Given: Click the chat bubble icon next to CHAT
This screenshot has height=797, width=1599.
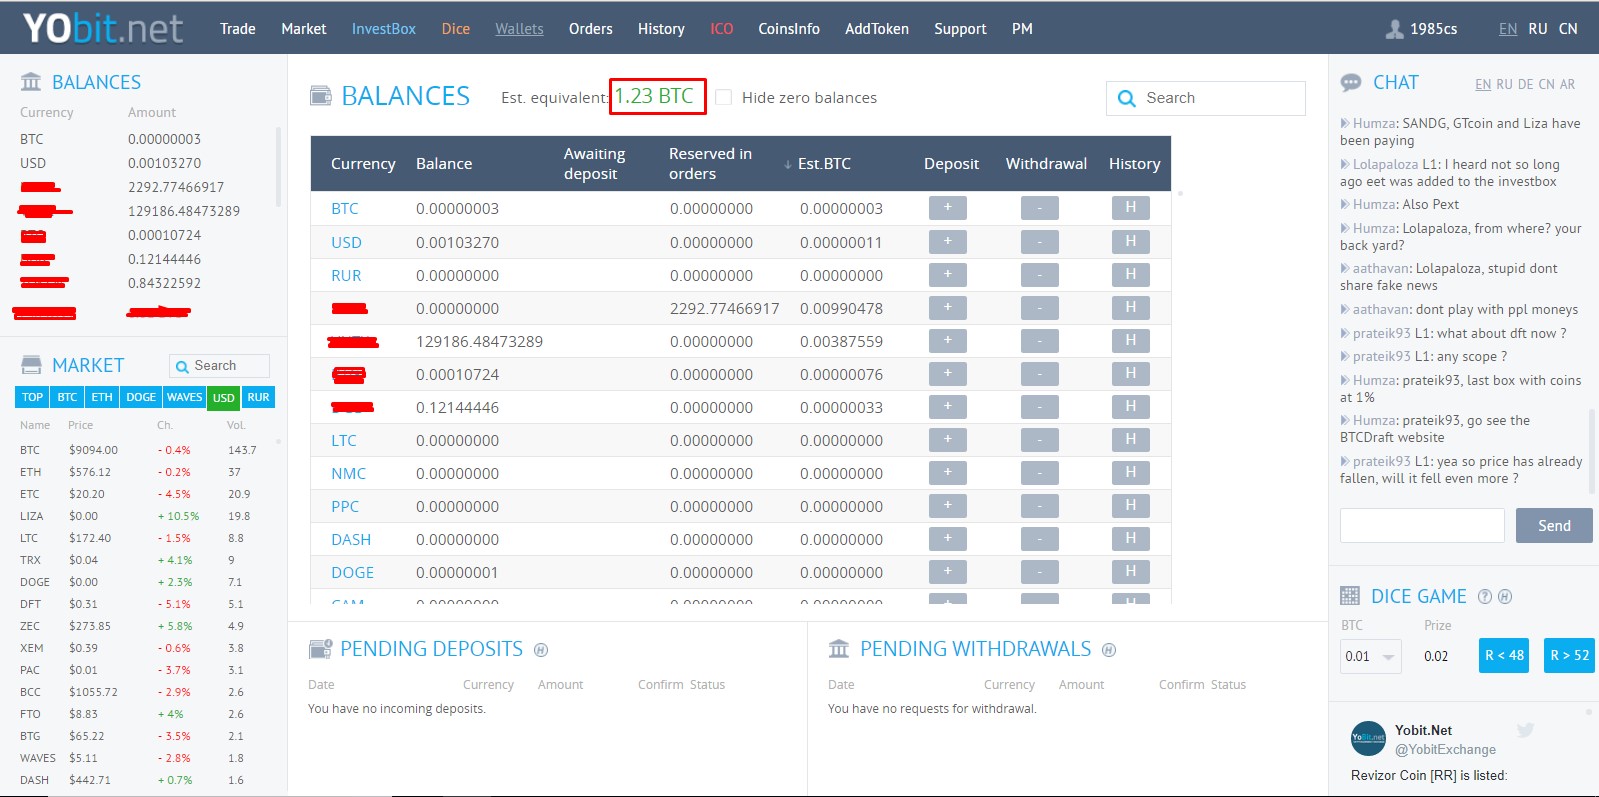Looking at the screenshot, I should tap(1351, 83).
